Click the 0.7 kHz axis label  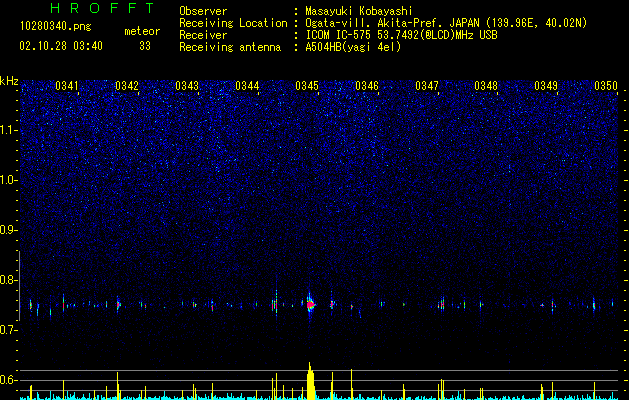click(8, 330)
